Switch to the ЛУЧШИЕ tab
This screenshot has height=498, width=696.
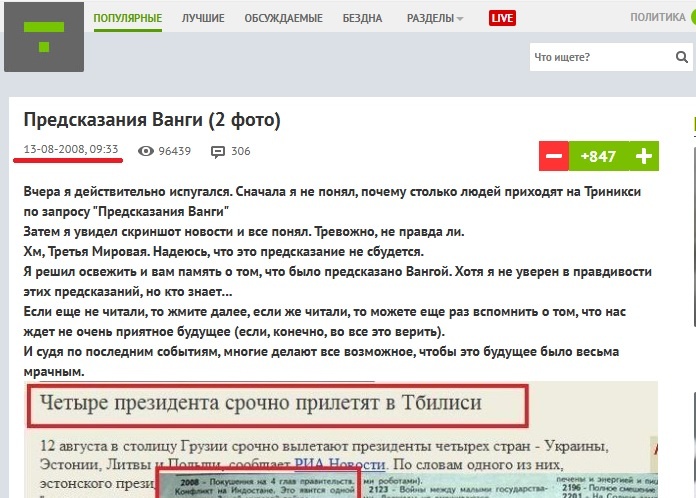pyautogui.click(x=203, y=18)
